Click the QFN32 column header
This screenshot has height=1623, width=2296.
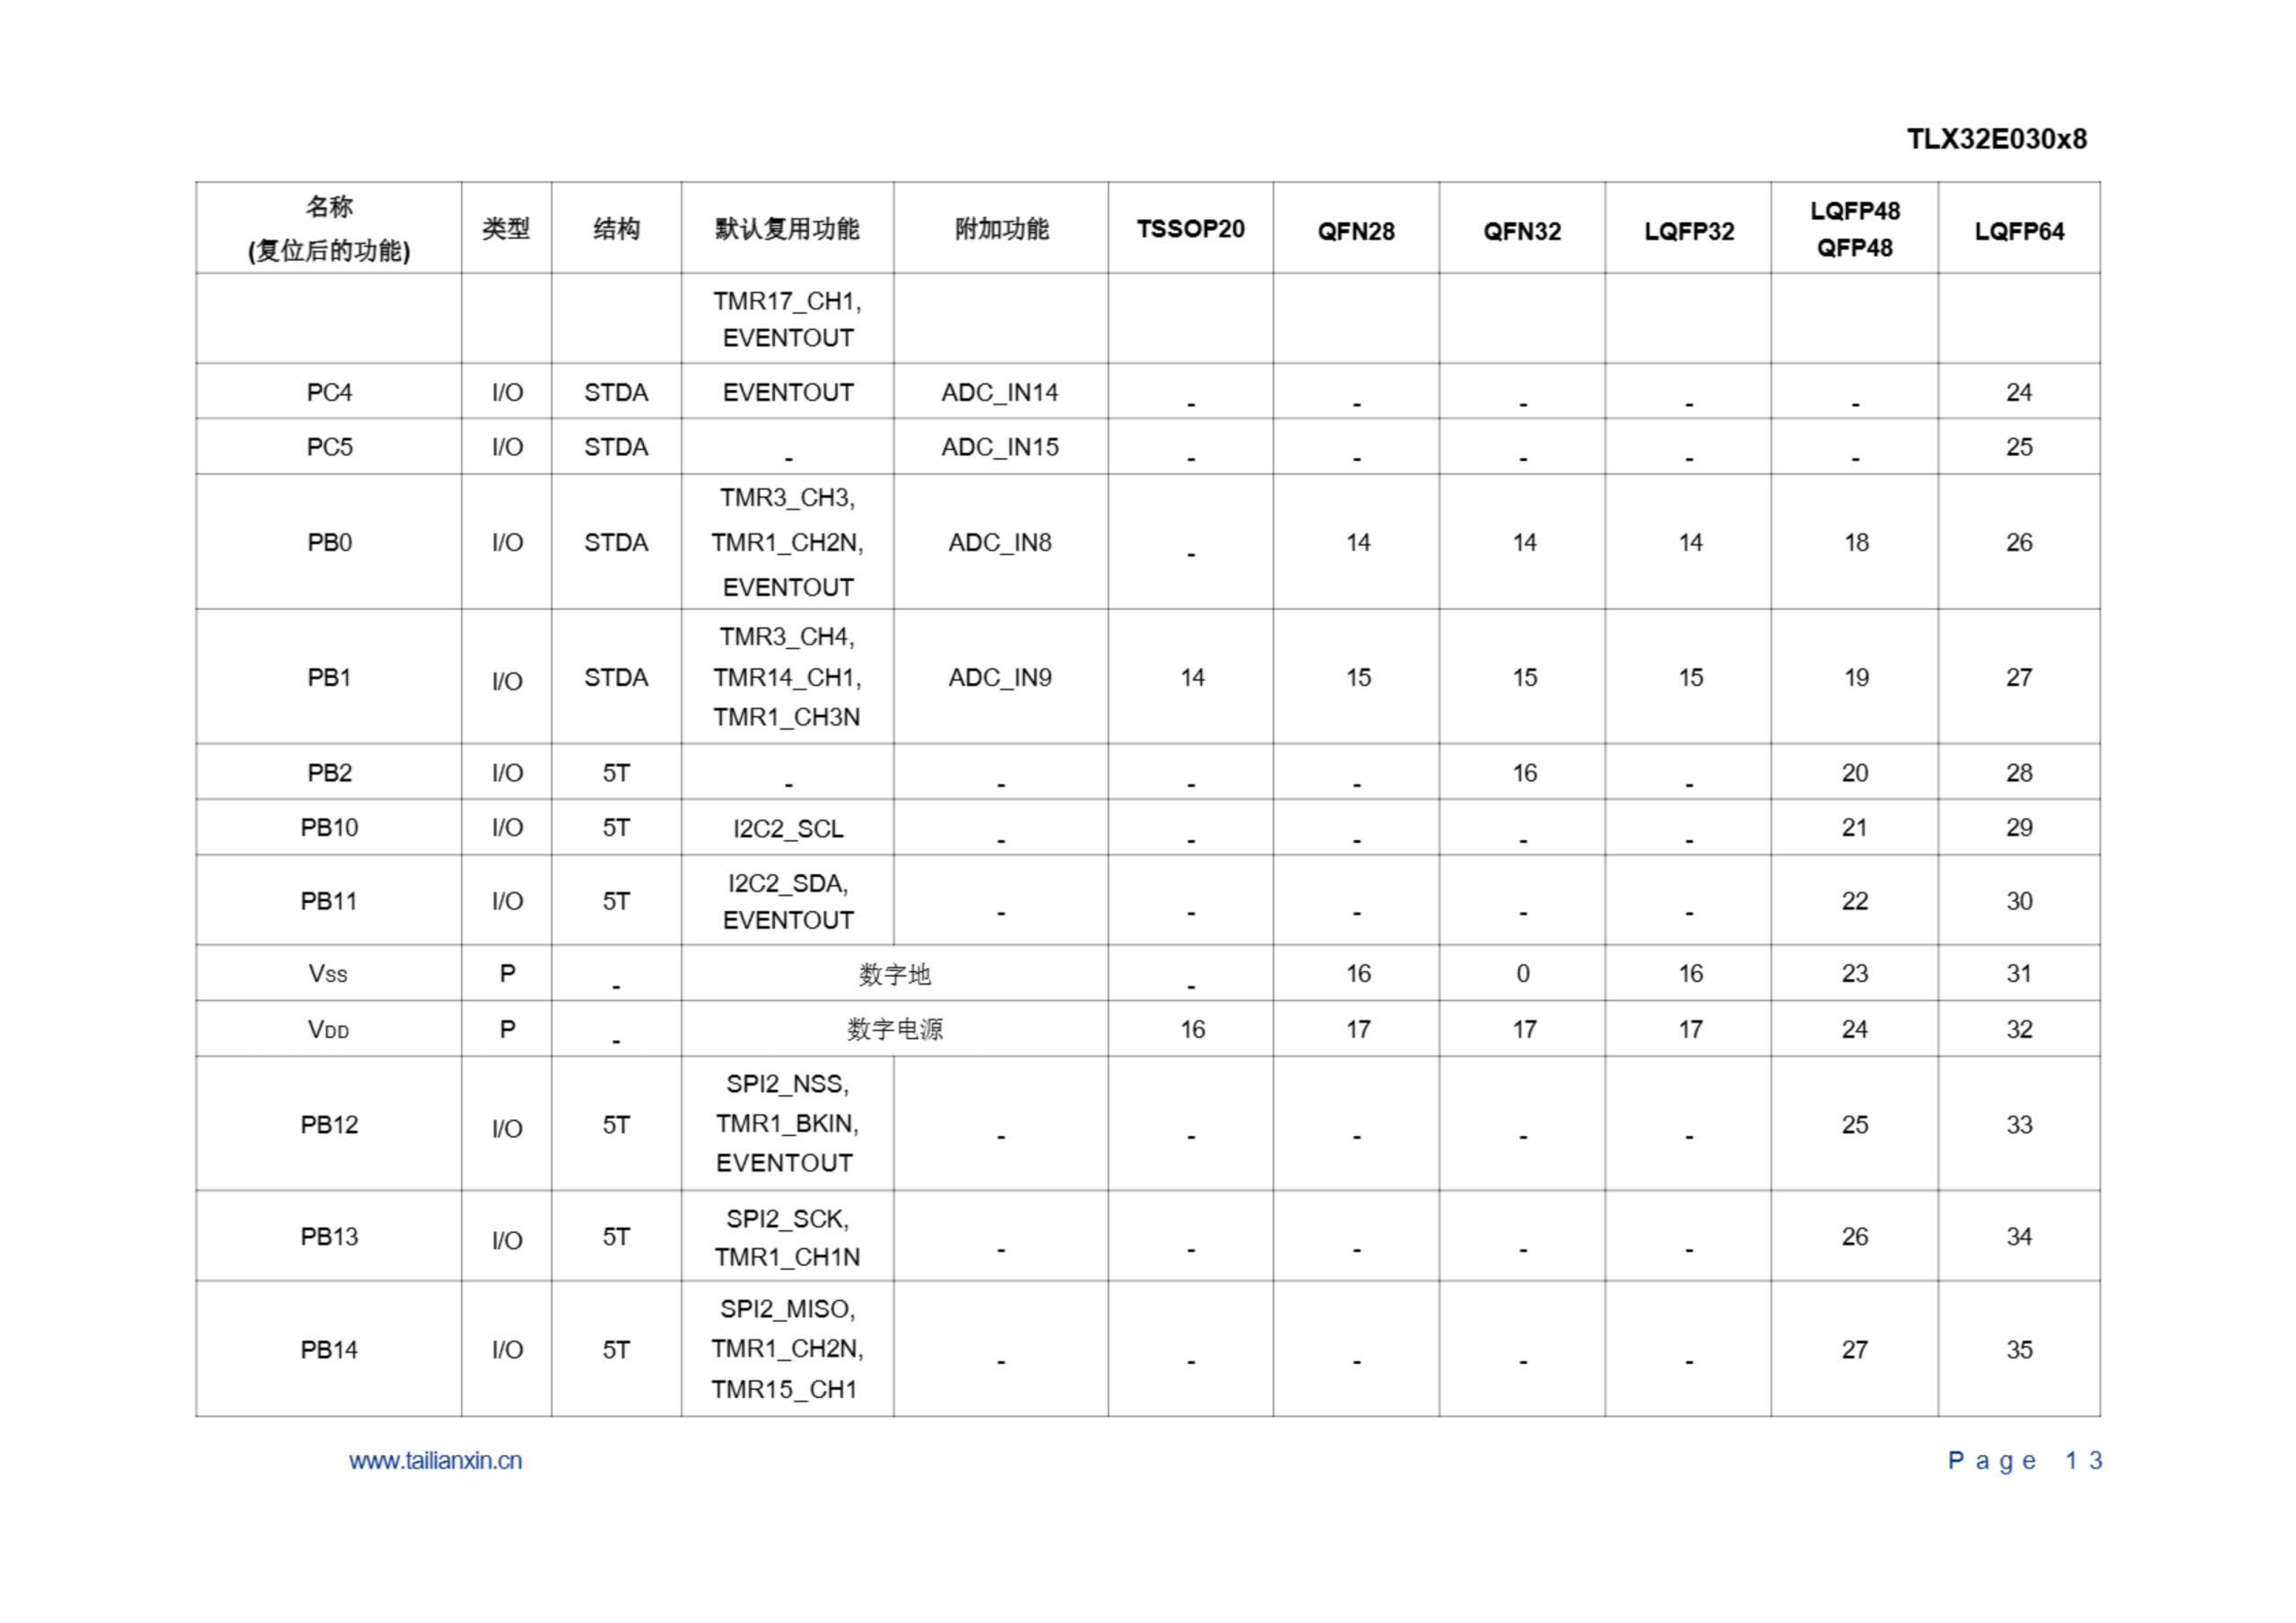[1521, 231]
